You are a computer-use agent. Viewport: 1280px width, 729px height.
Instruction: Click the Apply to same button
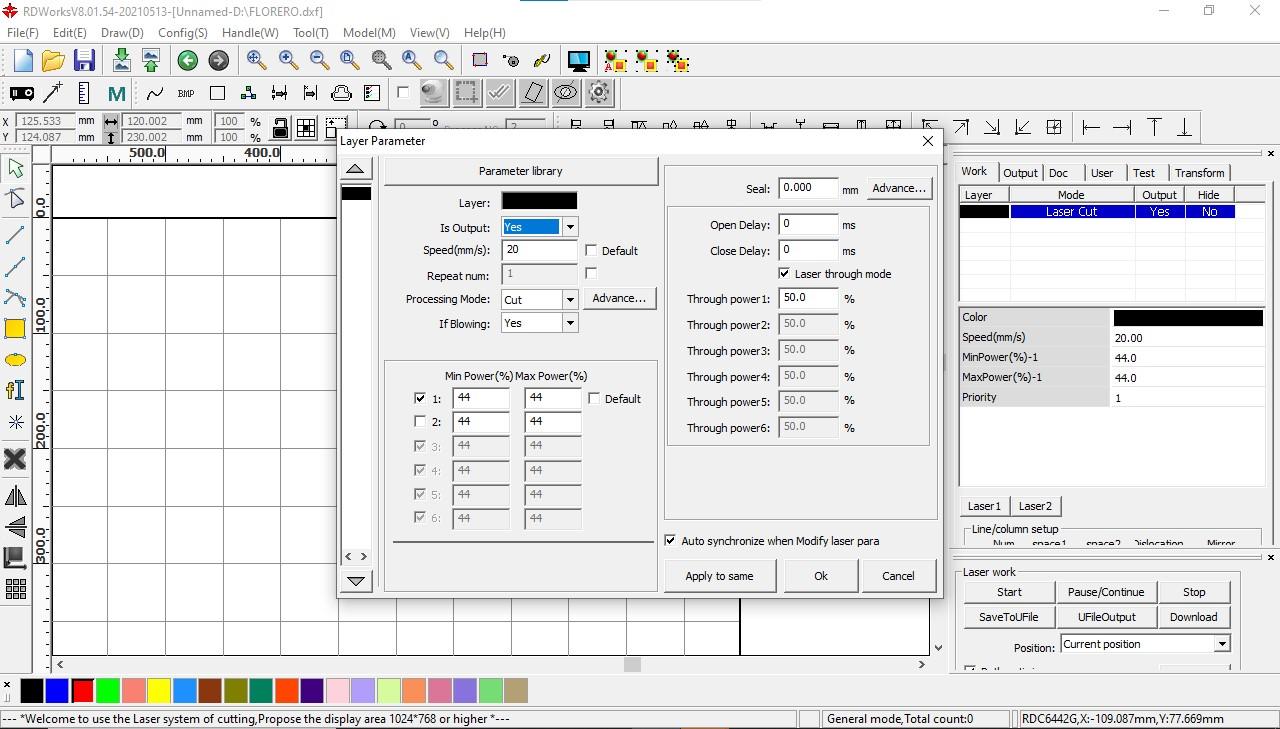click(719, 576)
